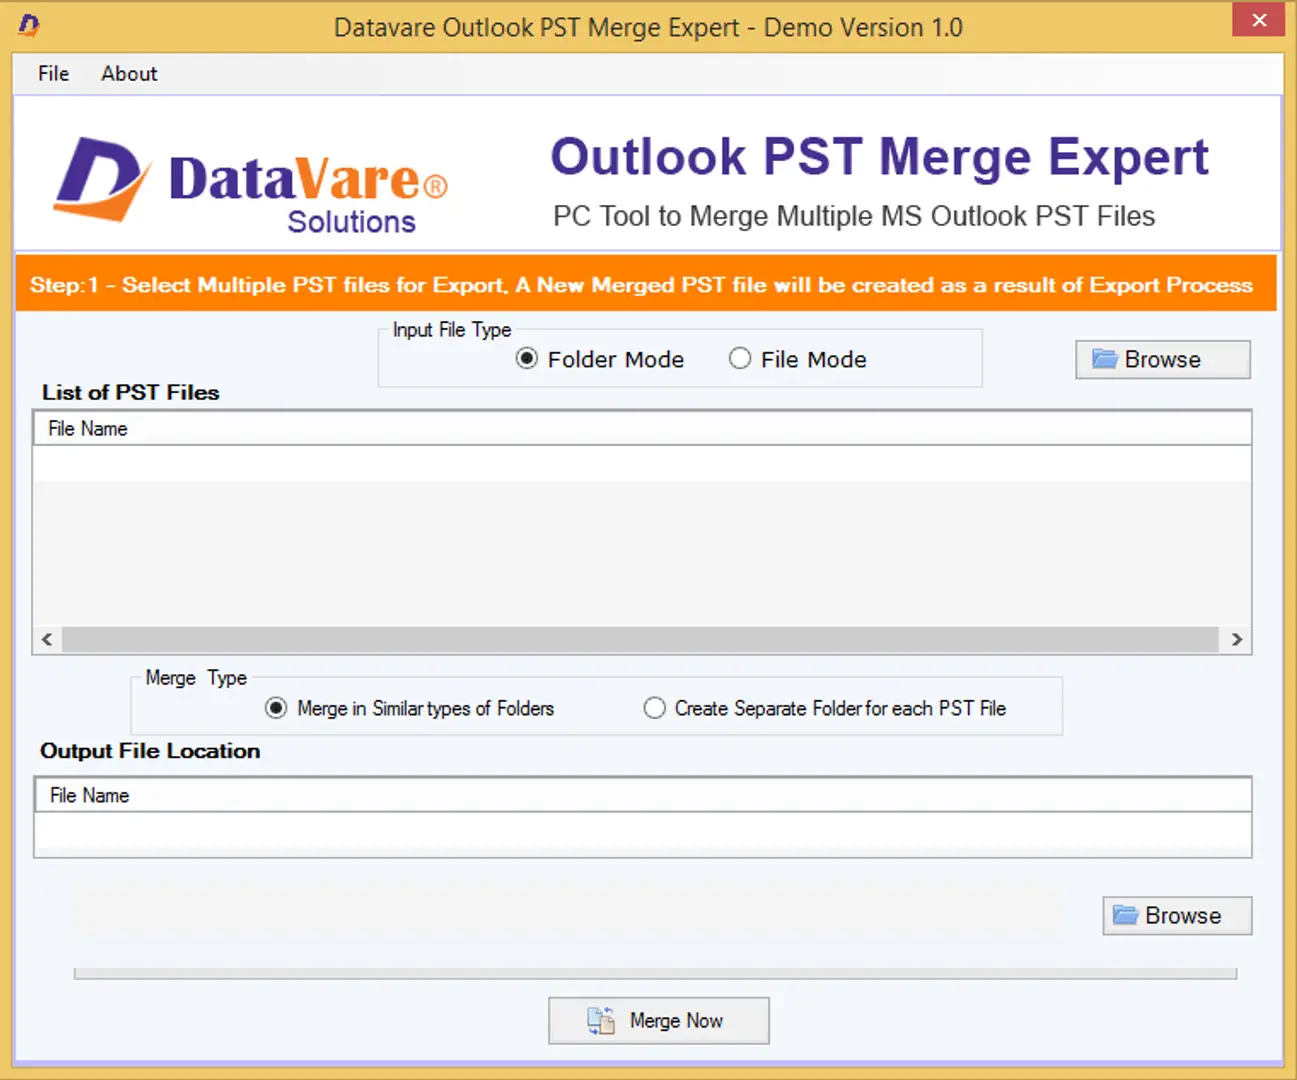Open the File menu

(x=53, y=73)
